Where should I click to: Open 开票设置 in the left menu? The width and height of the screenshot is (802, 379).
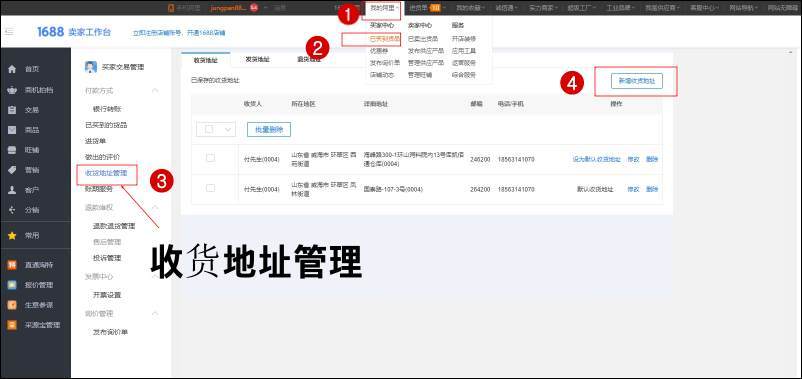tap(107, 295)
